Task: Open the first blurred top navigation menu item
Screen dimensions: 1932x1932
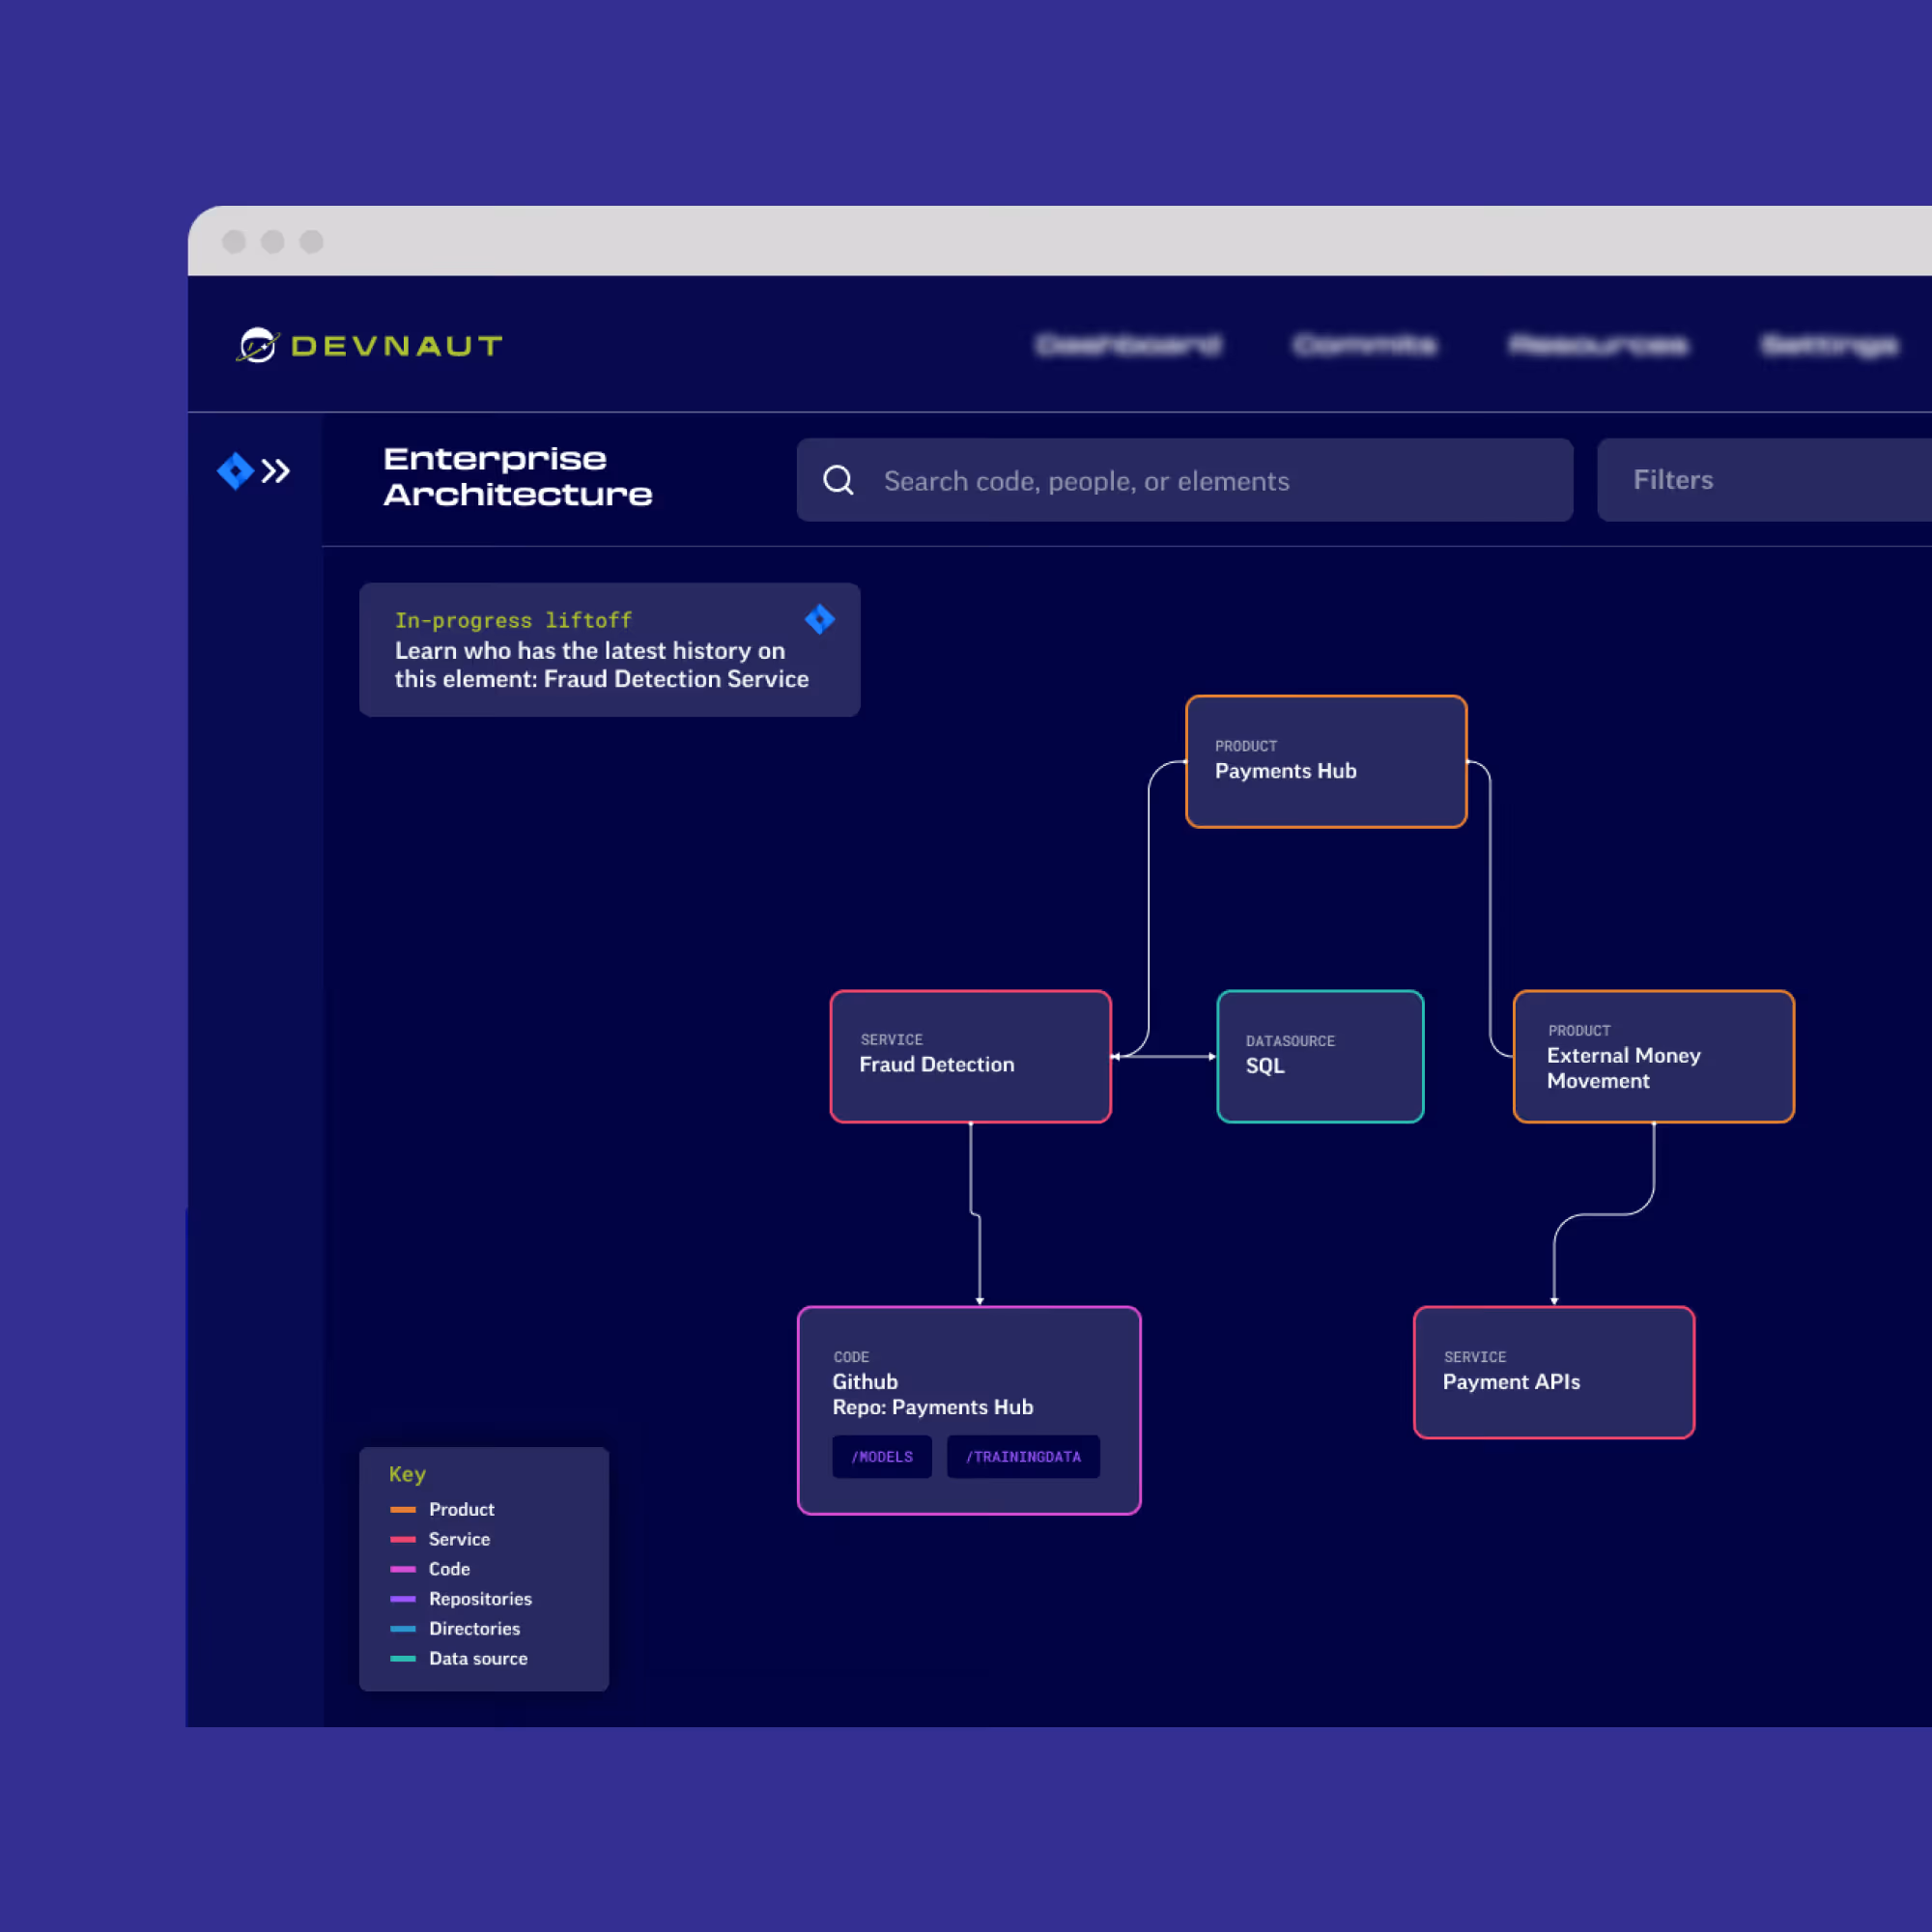Action: tap(1127, 345)
